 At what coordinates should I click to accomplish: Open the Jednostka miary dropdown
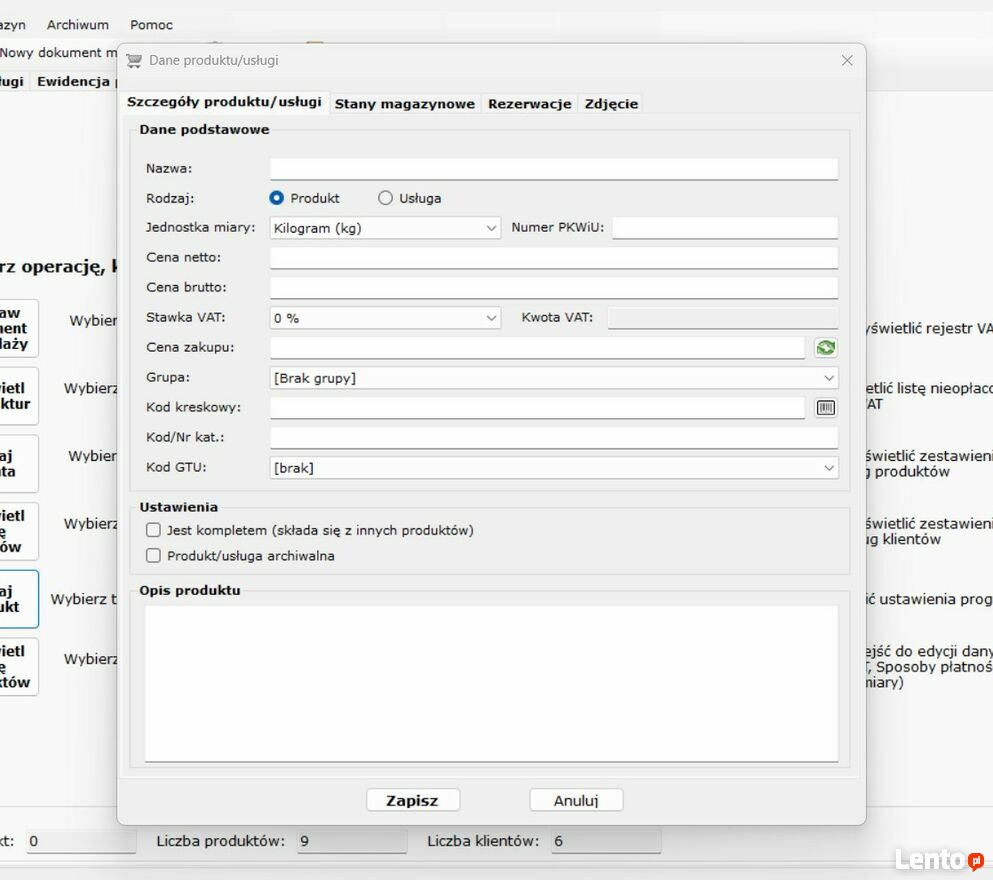coord(385,228)
